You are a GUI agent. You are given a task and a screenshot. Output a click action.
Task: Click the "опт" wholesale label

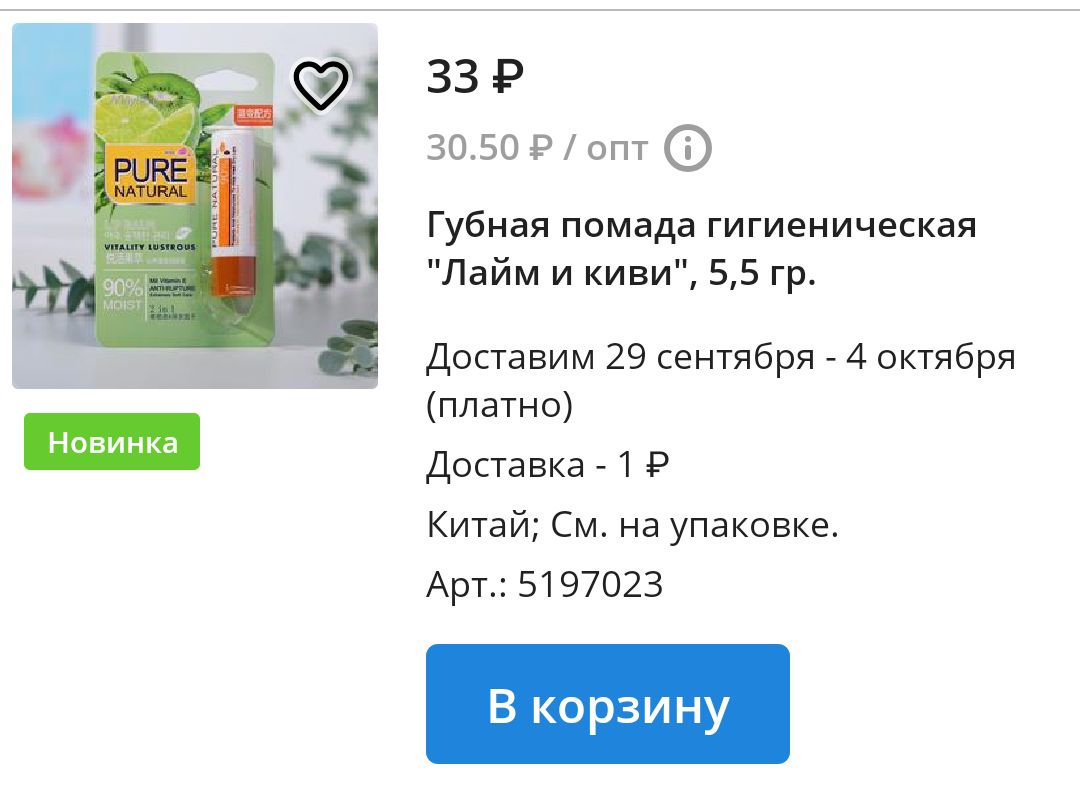(617, 149)
